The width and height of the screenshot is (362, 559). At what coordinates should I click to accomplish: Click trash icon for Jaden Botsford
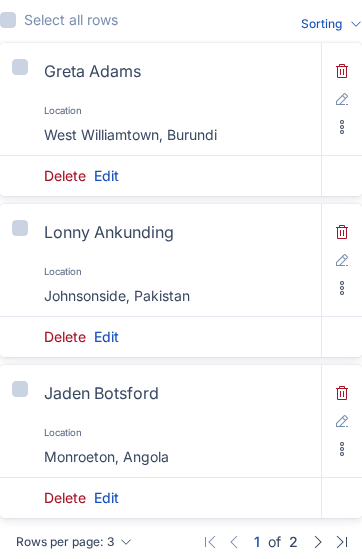[x=342, y=393]
